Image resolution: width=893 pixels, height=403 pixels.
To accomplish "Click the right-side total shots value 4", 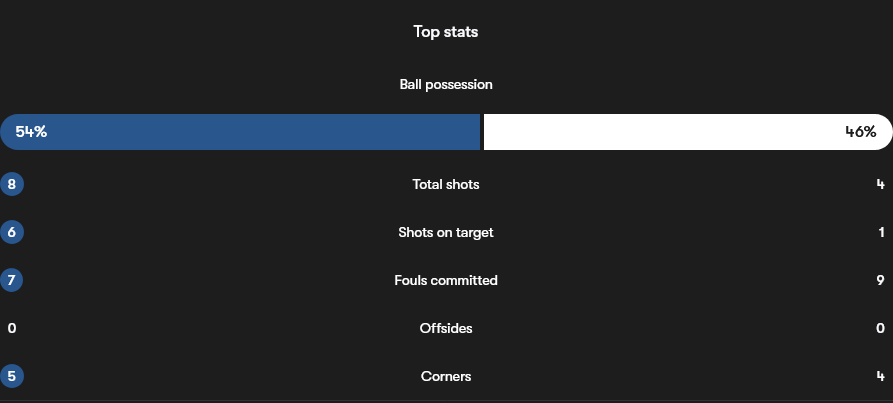I will click(880, 184).
